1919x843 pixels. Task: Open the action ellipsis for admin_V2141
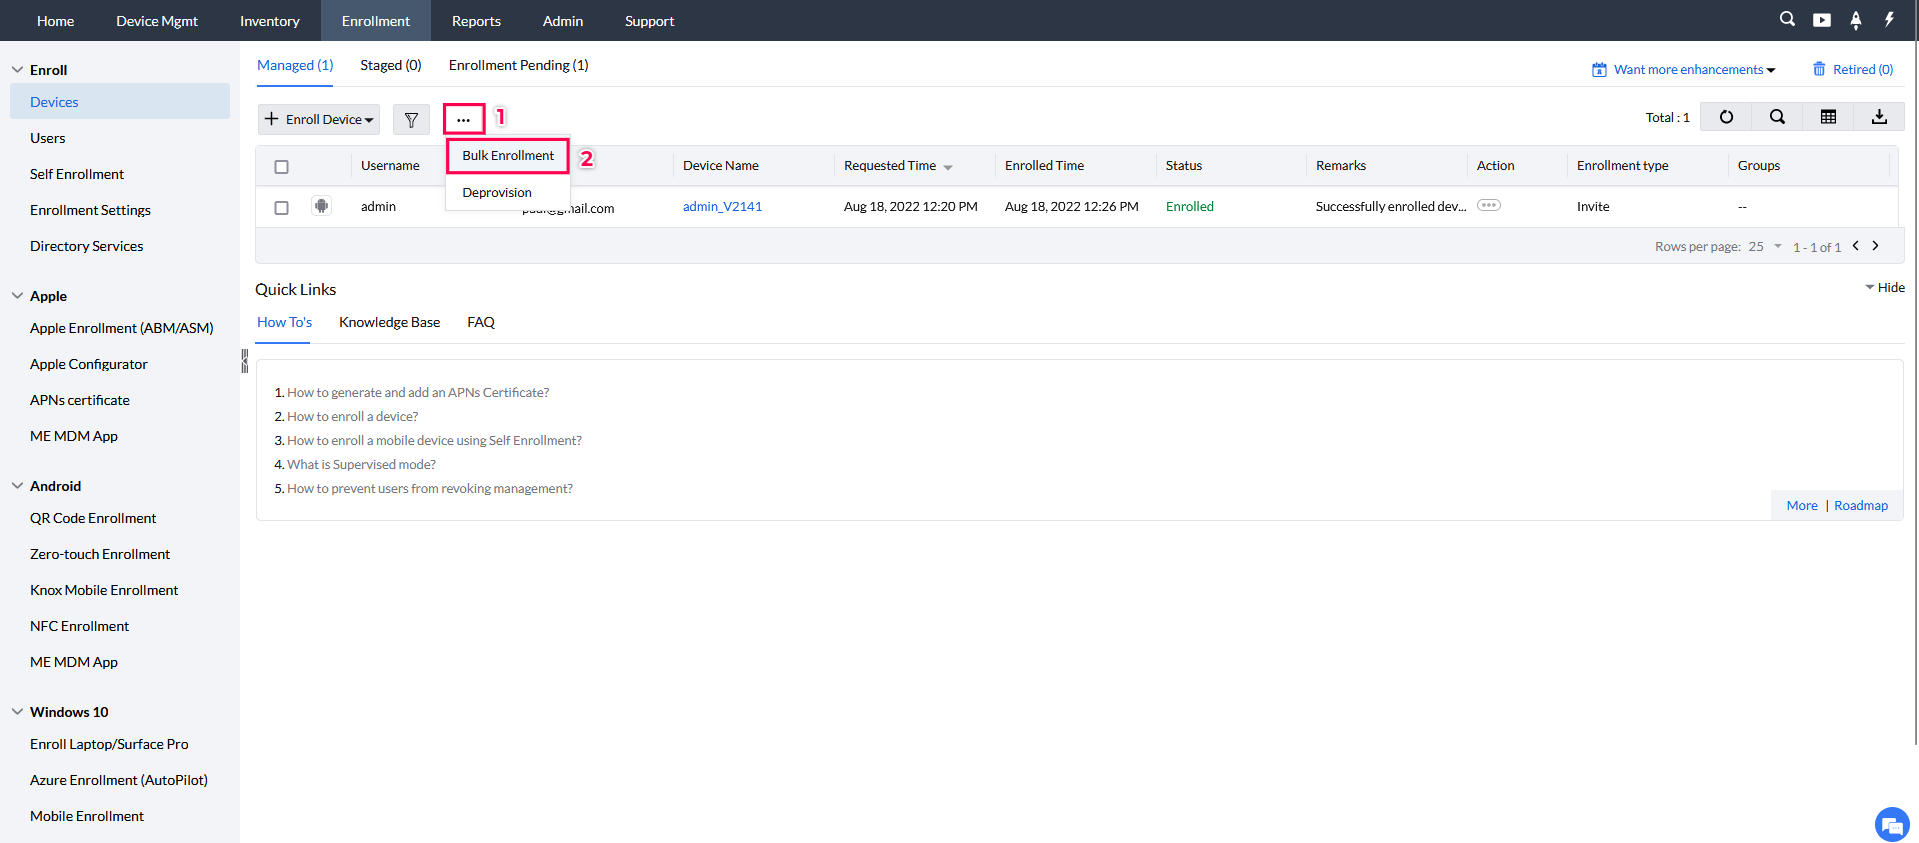1489,205
